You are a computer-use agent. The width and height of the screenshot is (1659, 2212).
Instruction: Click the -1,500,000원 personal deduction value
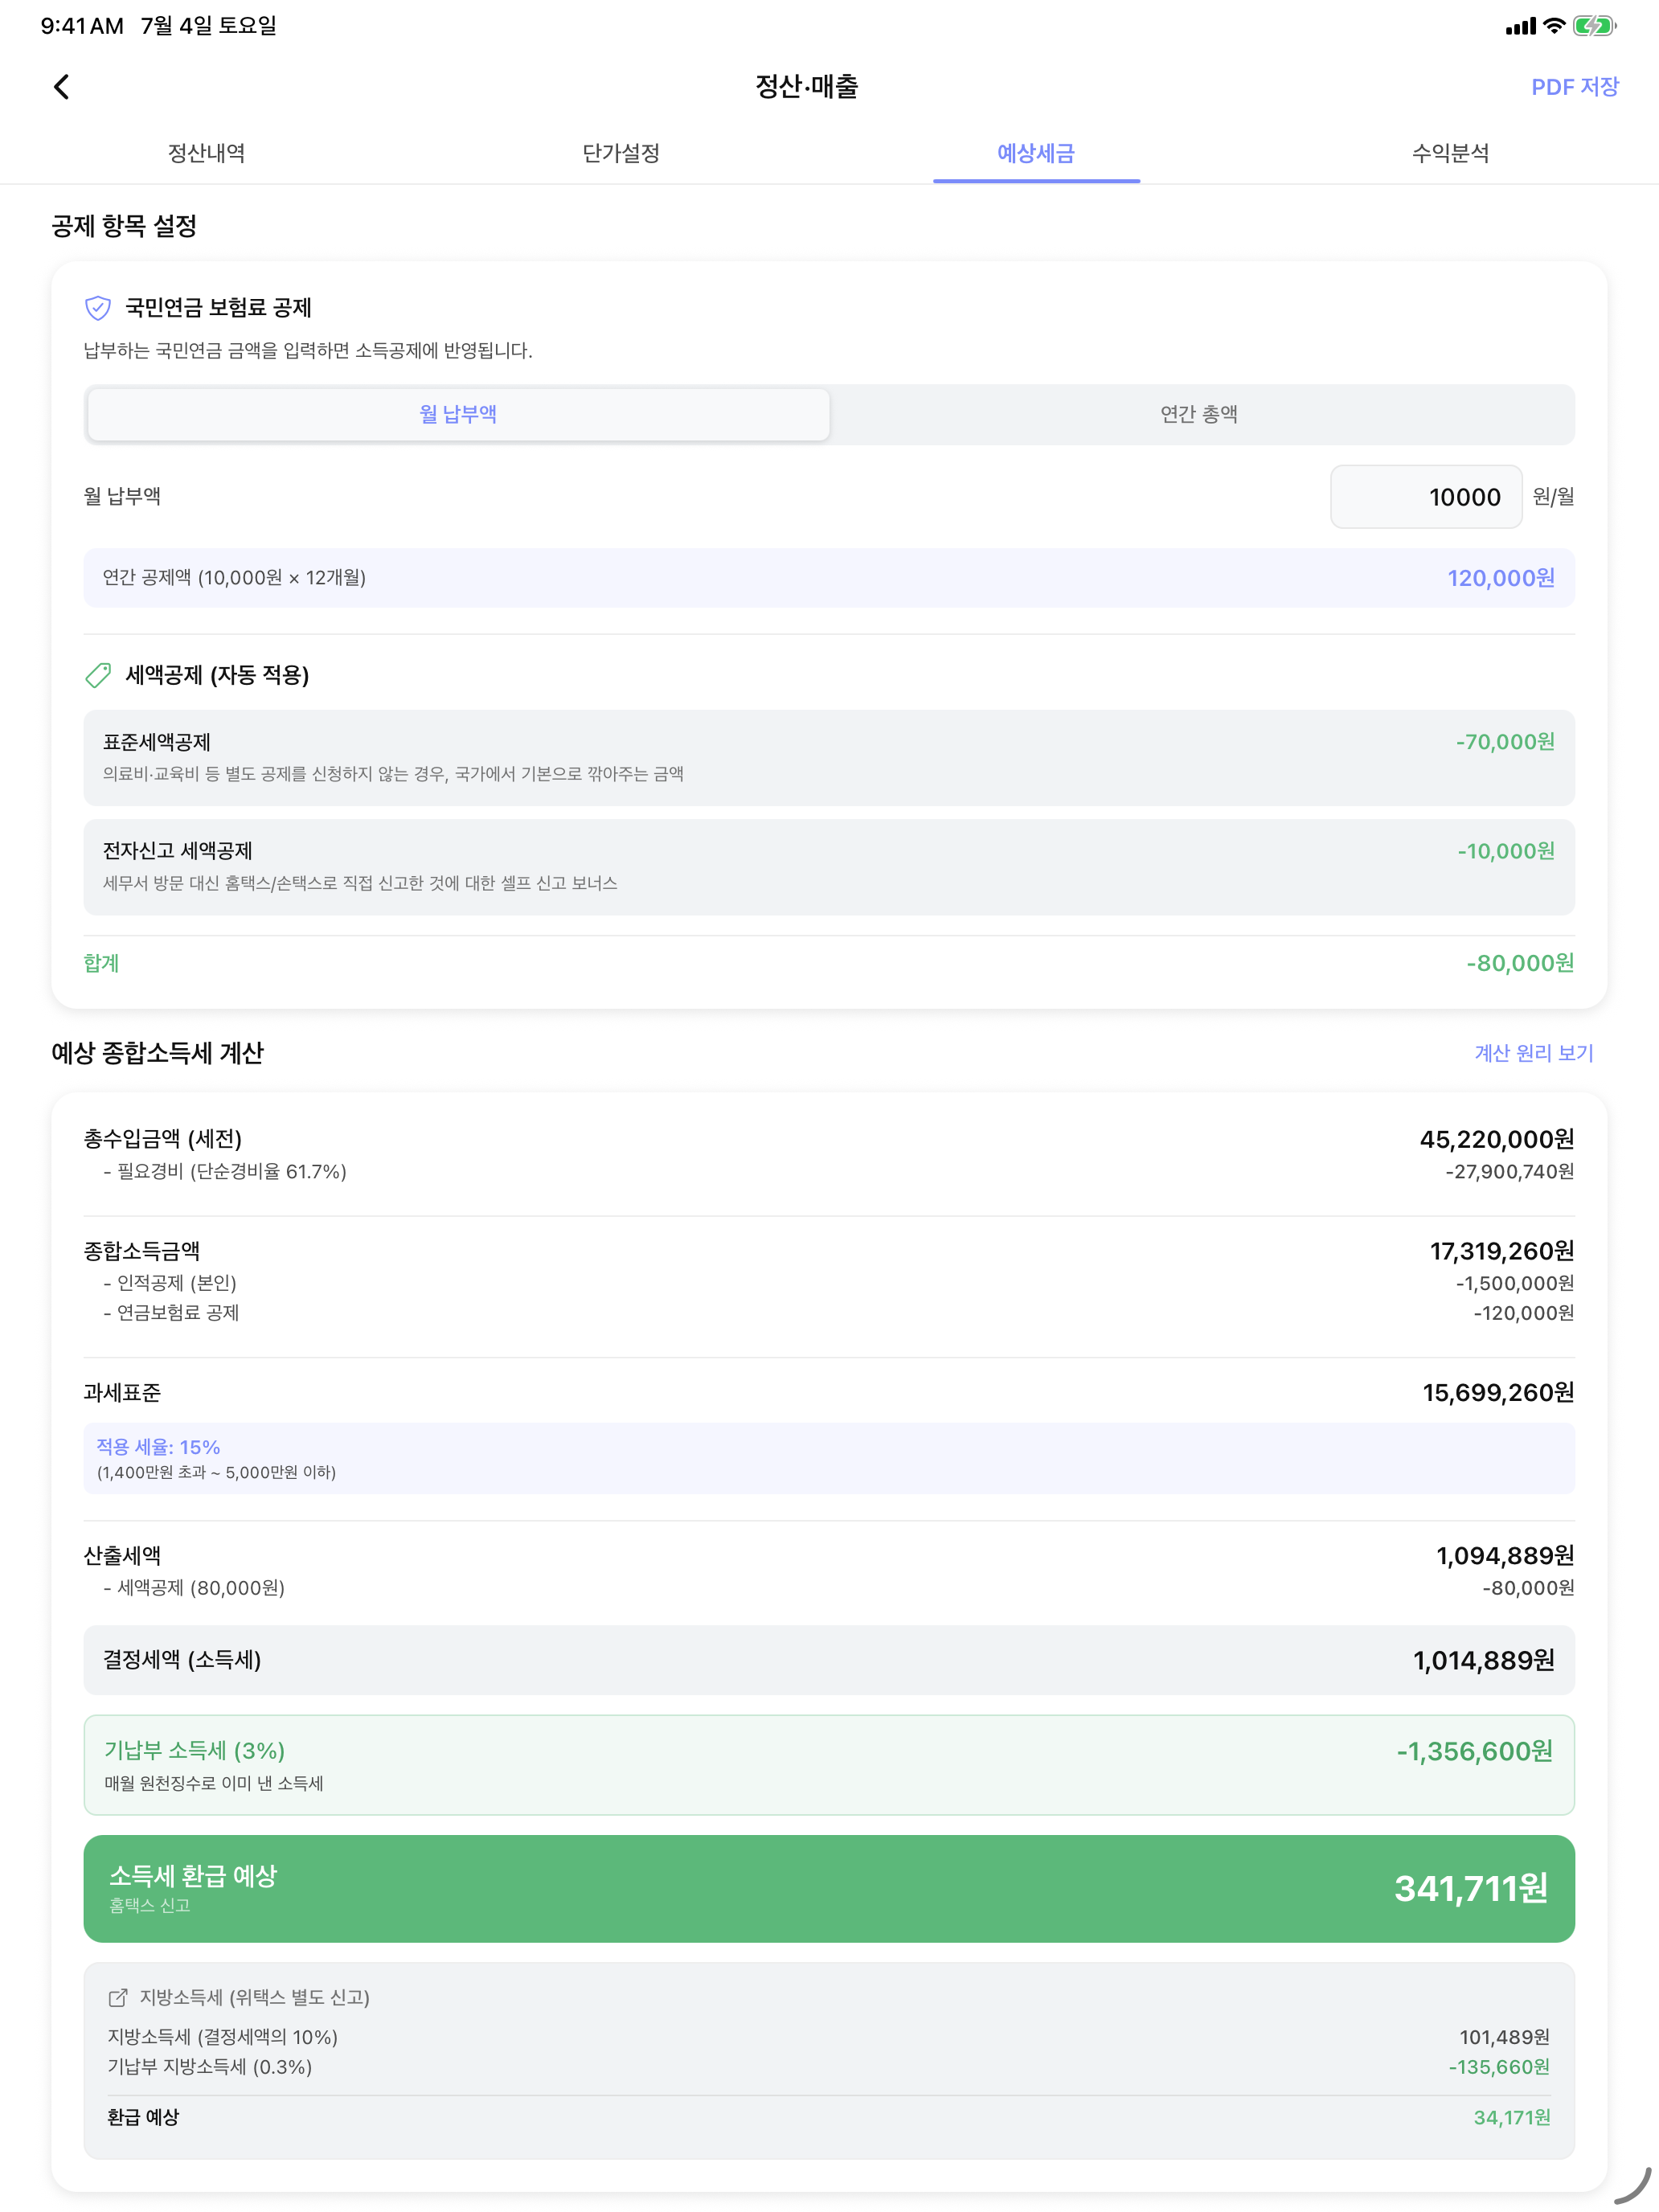(x=1515, y=1283)
